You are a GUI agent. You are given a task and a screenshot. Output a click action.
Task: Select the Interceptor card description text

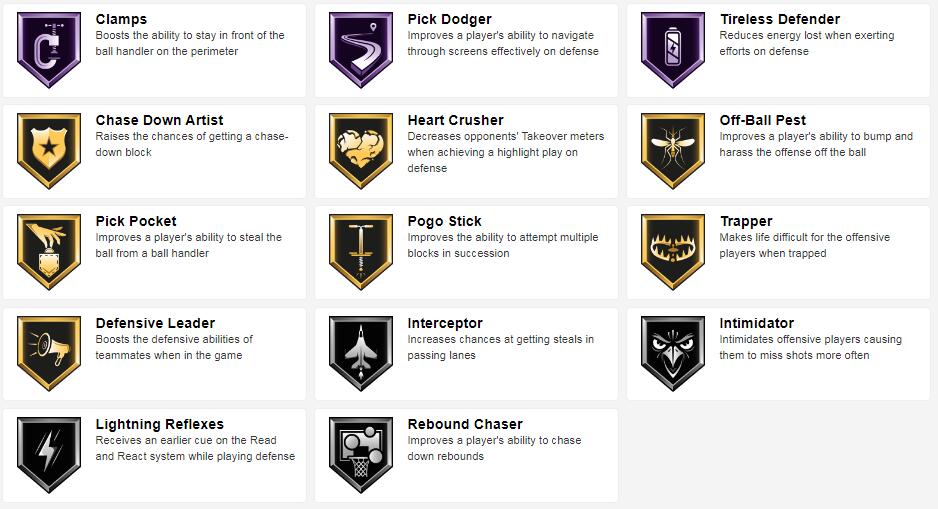click(x=501, y=348)
